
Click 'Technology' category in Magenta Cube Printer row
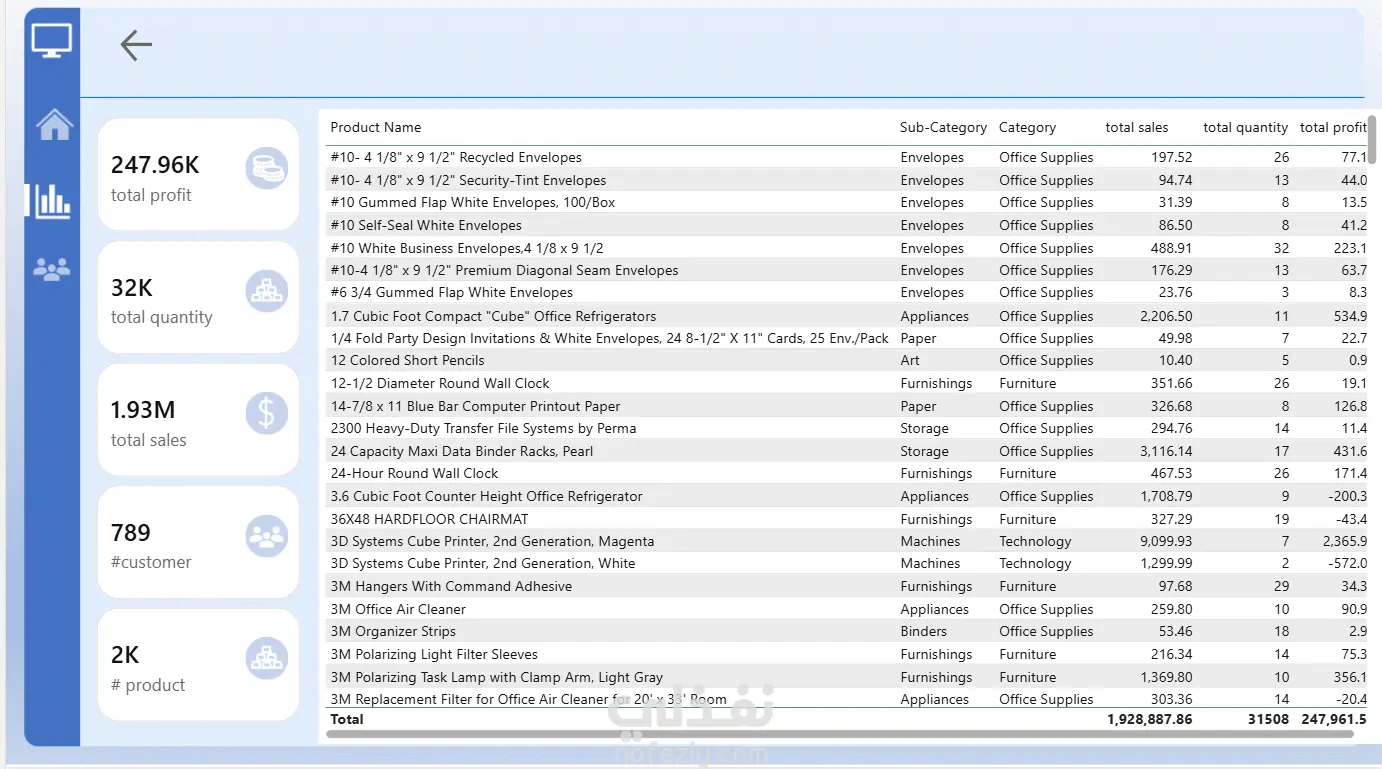coord(1035,541)
